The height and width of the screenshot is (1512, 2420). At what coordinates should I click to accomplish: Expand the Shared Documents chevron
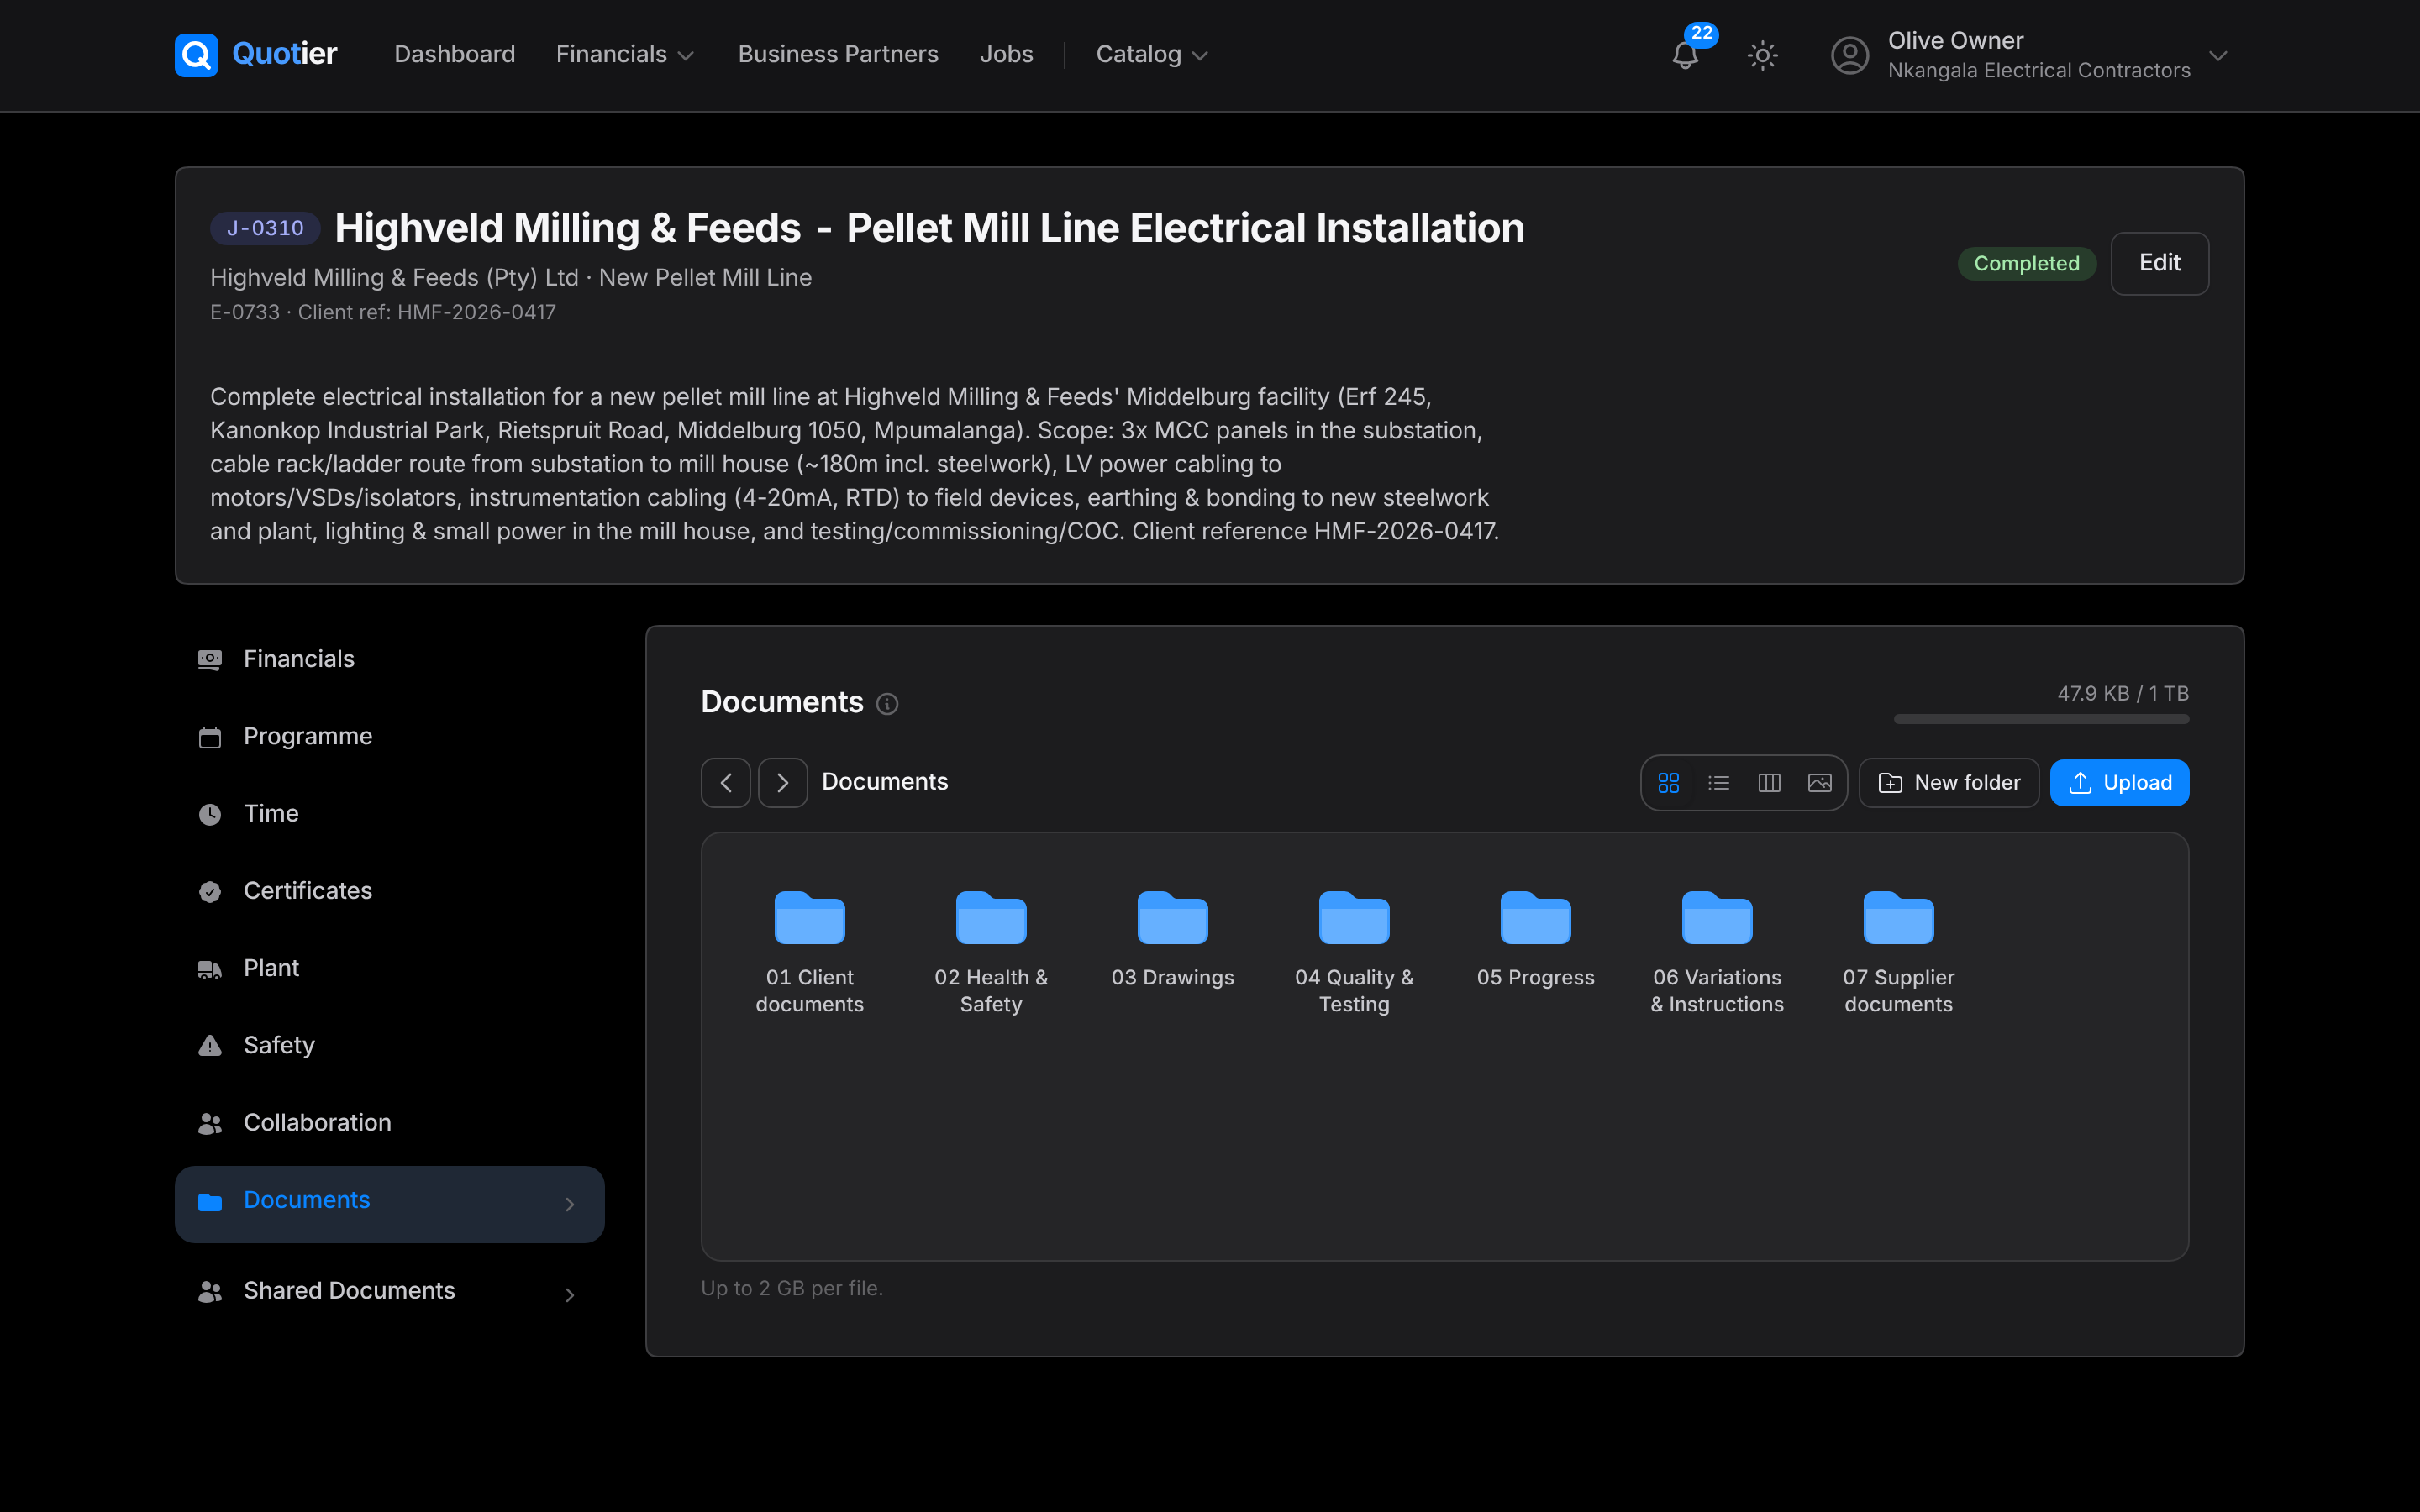pyautogui.click(x=570, y=1294)
